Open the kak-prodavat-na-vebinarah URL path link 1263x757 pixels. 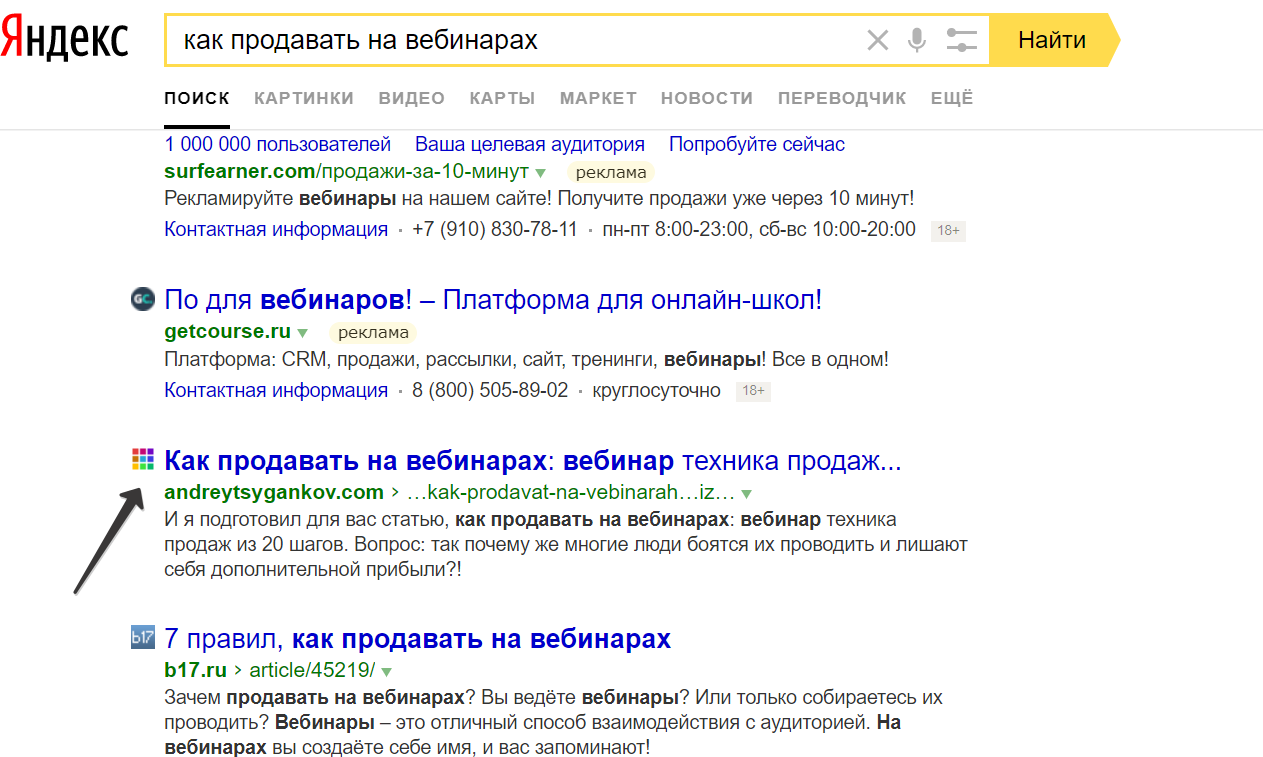click(571, 493)
